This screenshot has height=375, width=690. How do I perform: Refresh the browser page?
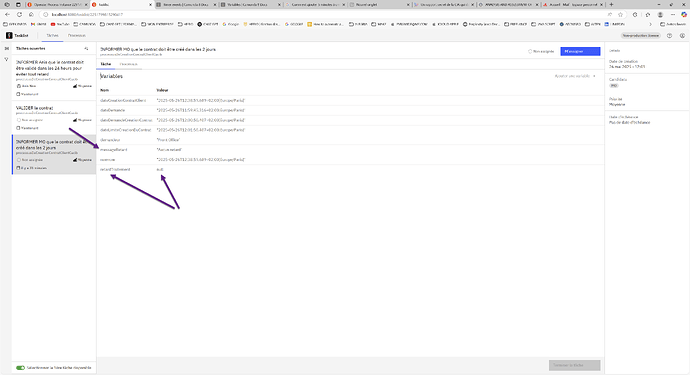(19, 15)
